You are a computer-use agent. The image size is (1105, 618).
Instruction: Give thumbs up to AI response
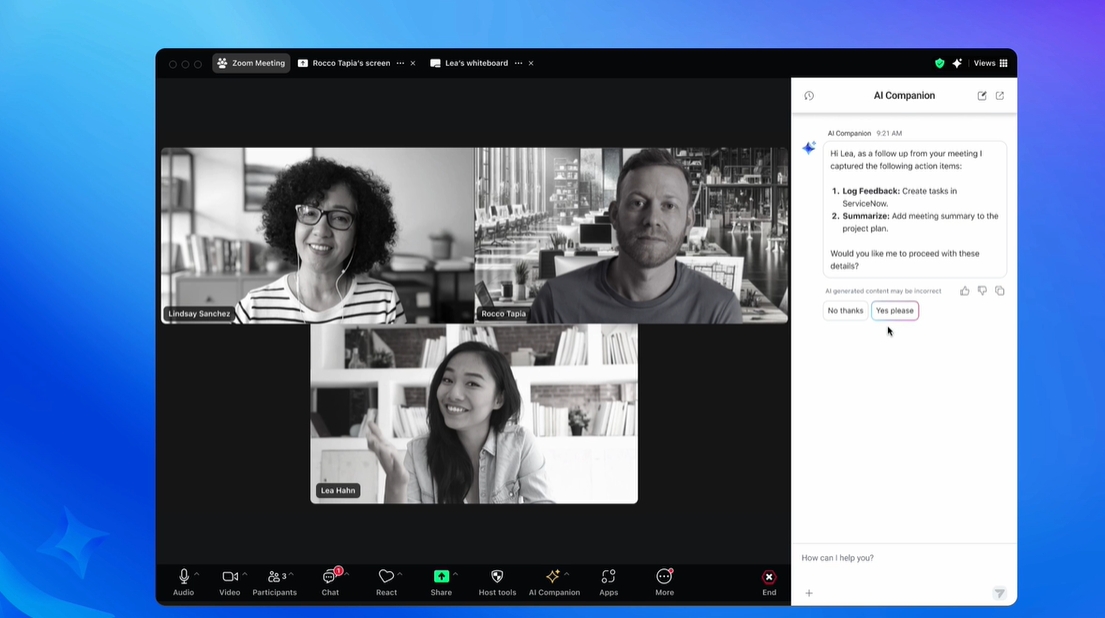coord(965,291)
